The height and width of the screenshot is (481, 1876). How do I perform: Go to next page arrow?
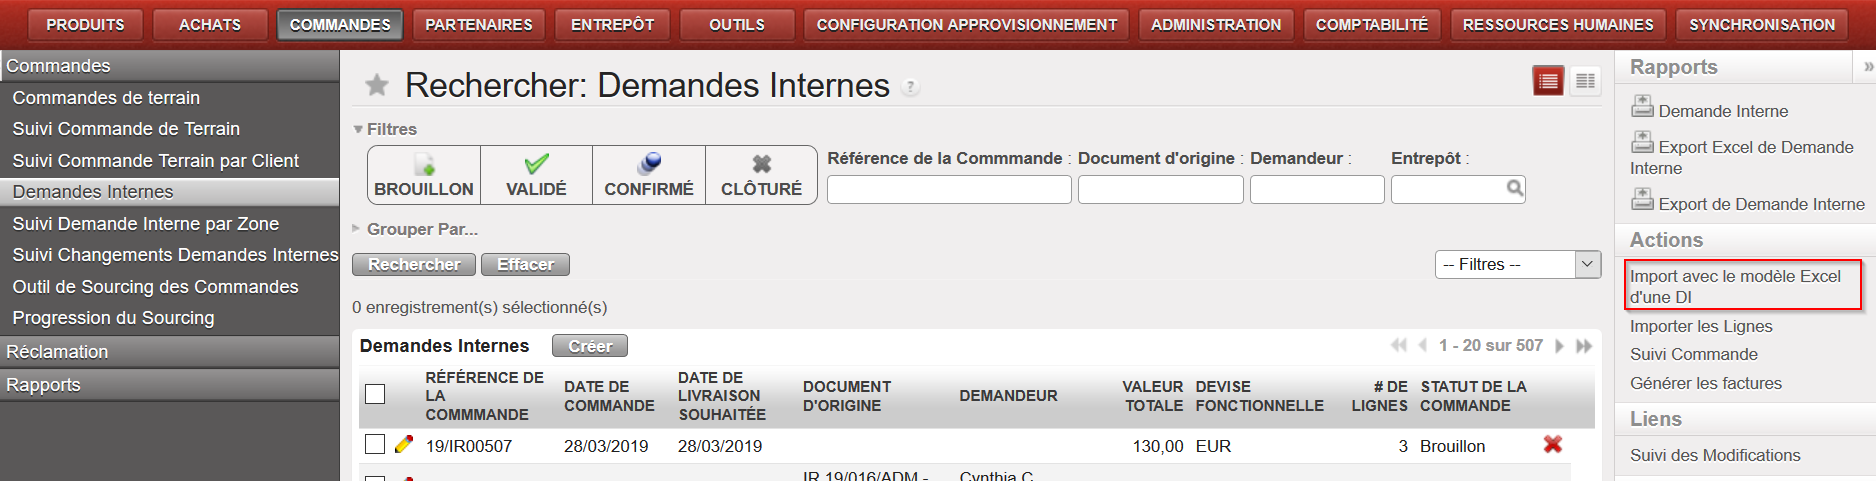pyautogui.click(x=1559, y=346)
